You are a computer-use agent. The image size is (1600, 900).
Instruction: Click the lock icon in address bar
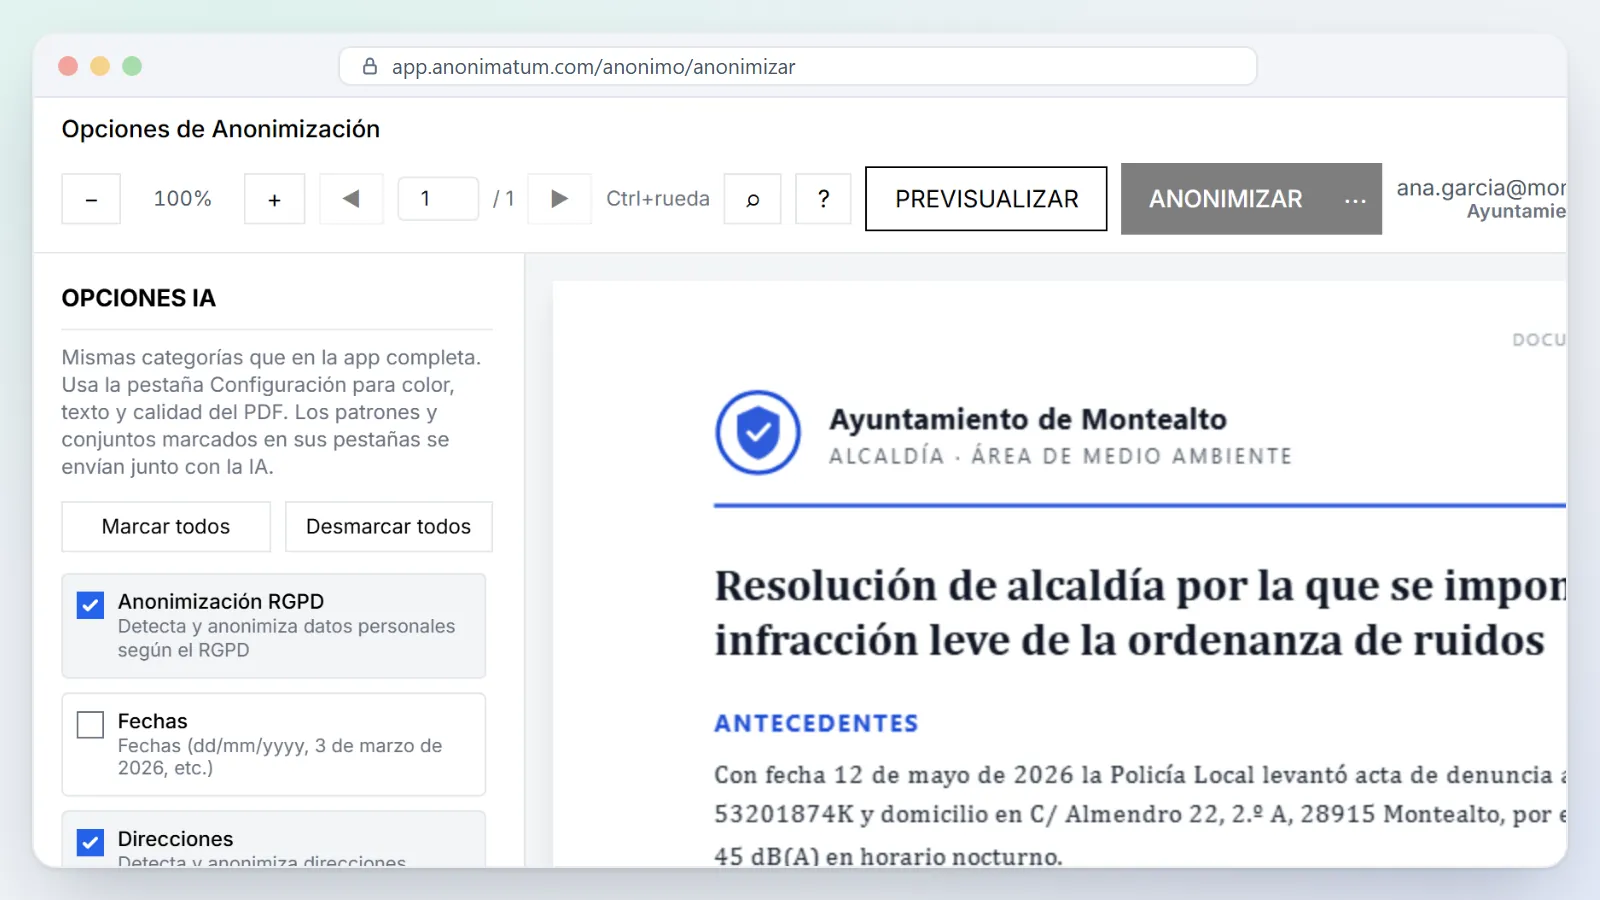tap(370, 66)
